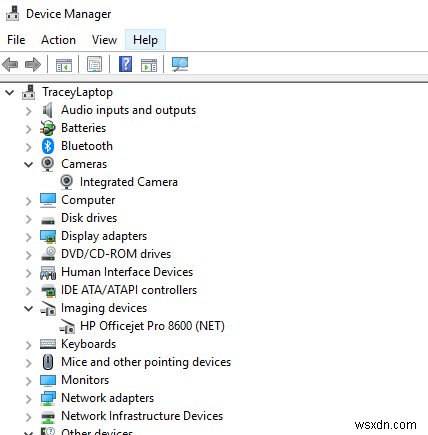Expand Human Interface Devices chevron

(x=29, y=273)
